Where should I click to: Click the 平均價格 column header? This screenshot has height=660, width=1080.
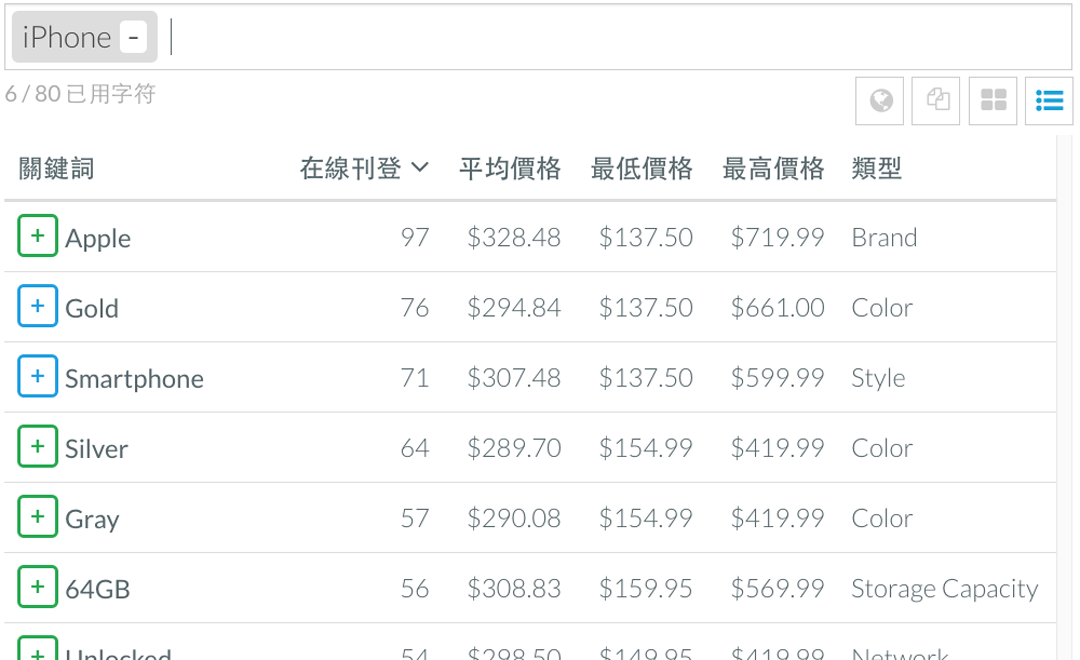click(510, 168)
